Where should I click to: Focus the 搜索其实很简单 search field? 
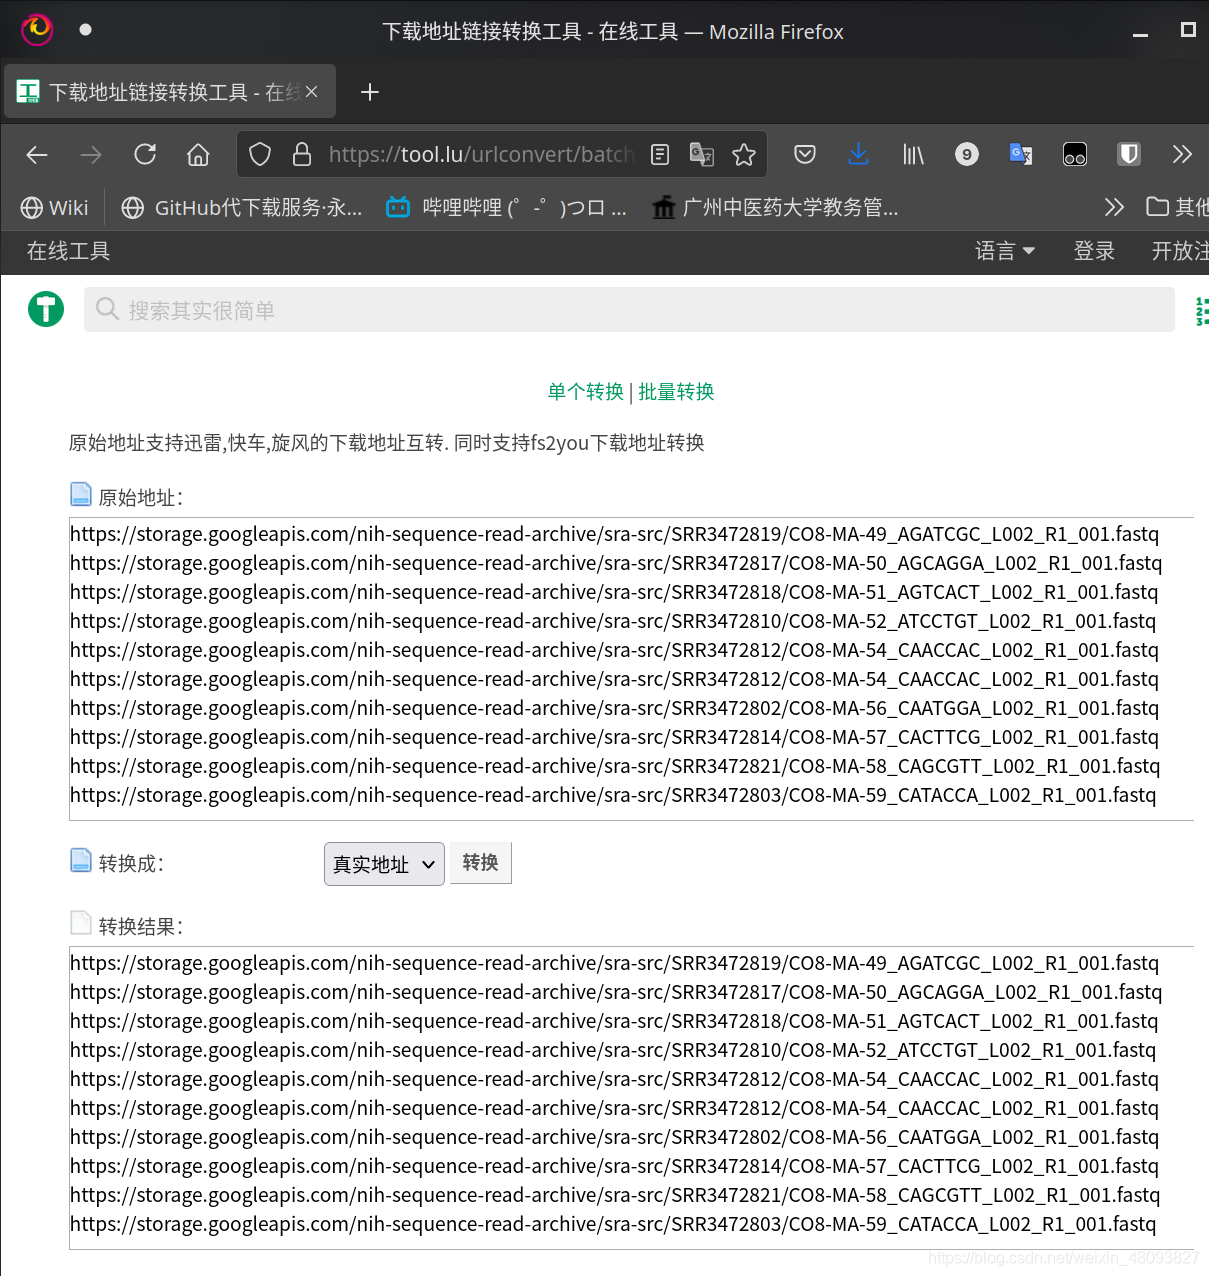(x=629, y=310)
